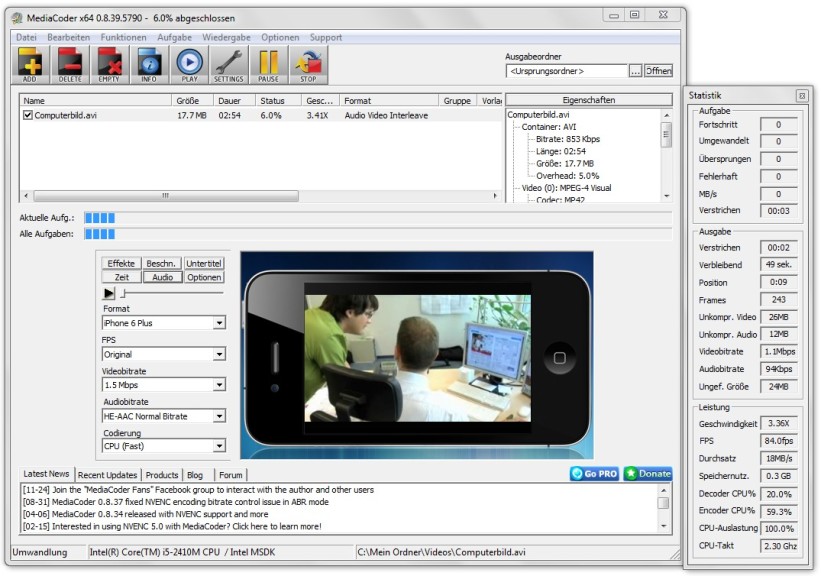Switch to the Zeit tab
The width and height of the screenshot is (821, 576).
tap(121, 277)
